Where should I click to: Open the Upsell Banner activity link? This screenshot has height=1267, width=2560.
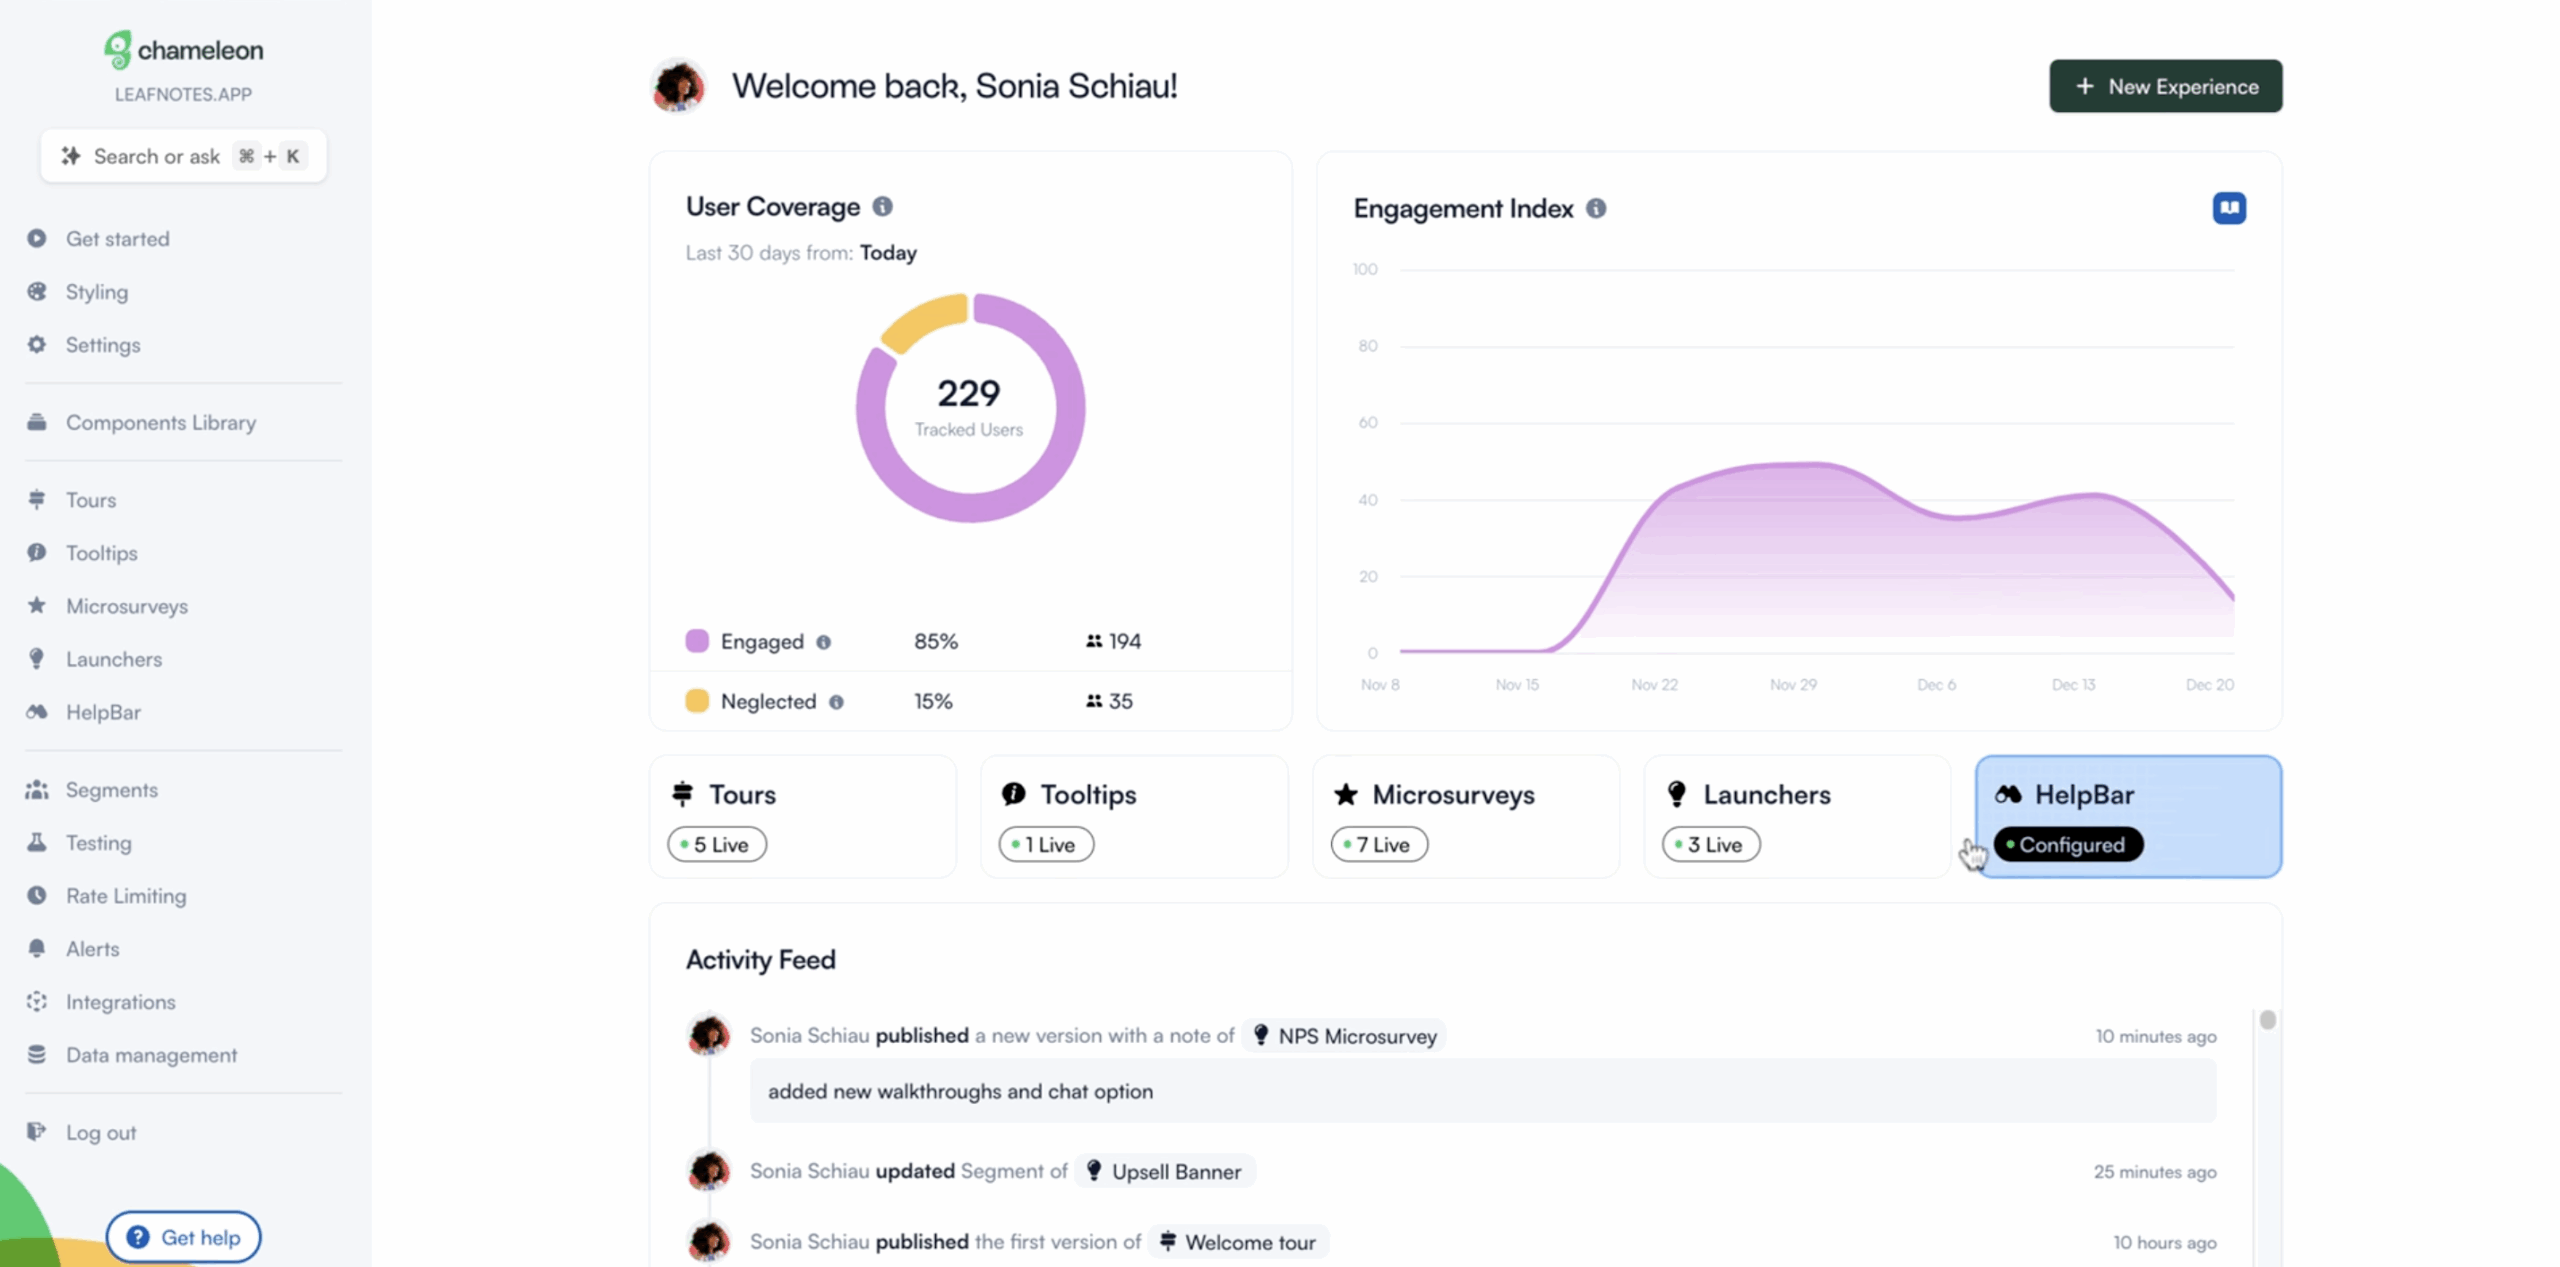[x=1165, y=1171]
